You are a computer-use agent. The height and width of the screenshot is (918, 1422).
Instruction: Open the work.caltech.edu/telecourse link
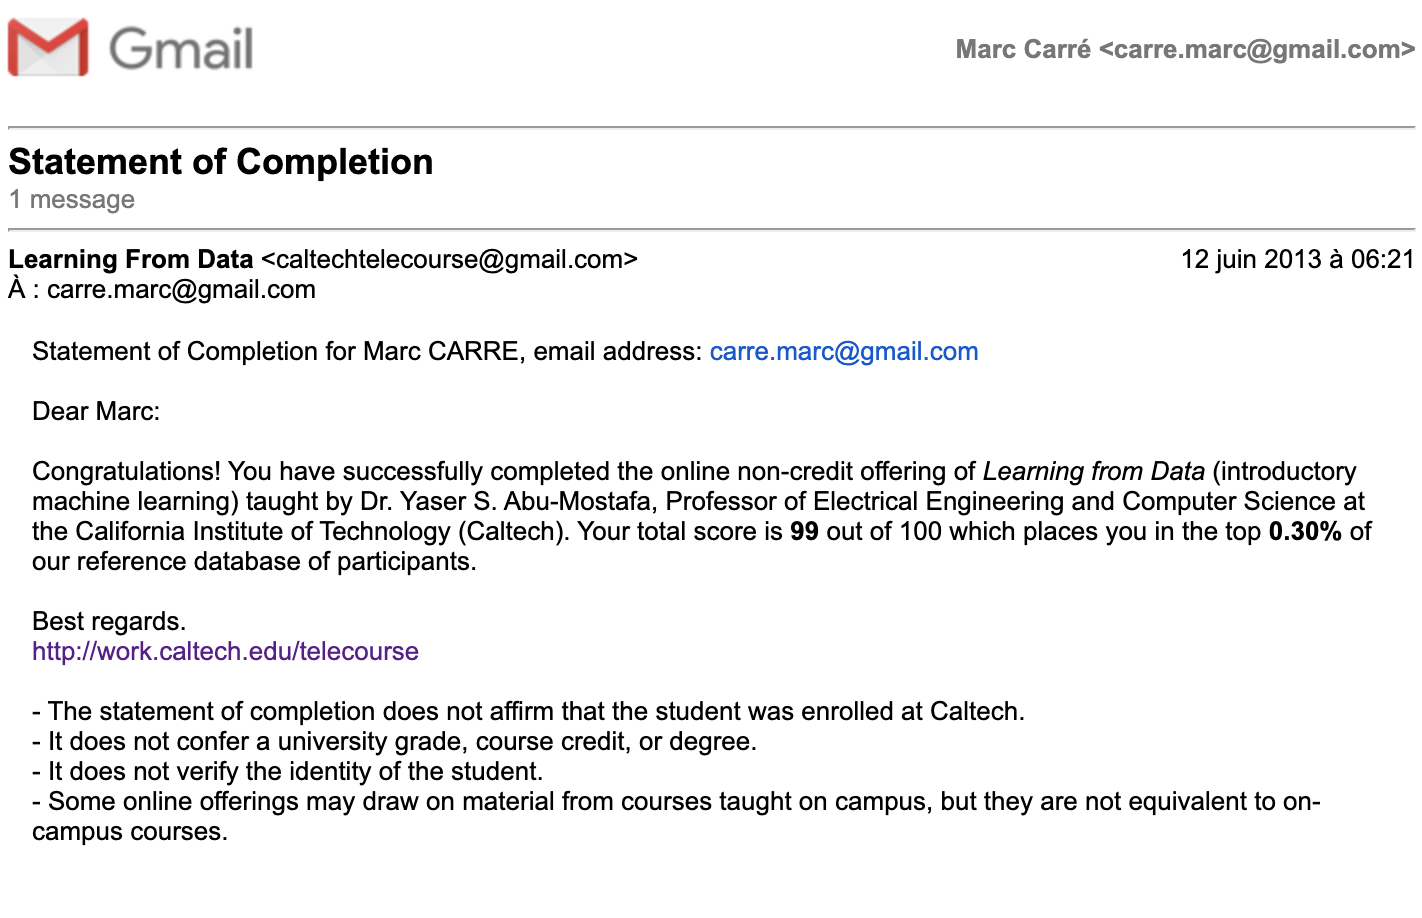pos(225,651)
